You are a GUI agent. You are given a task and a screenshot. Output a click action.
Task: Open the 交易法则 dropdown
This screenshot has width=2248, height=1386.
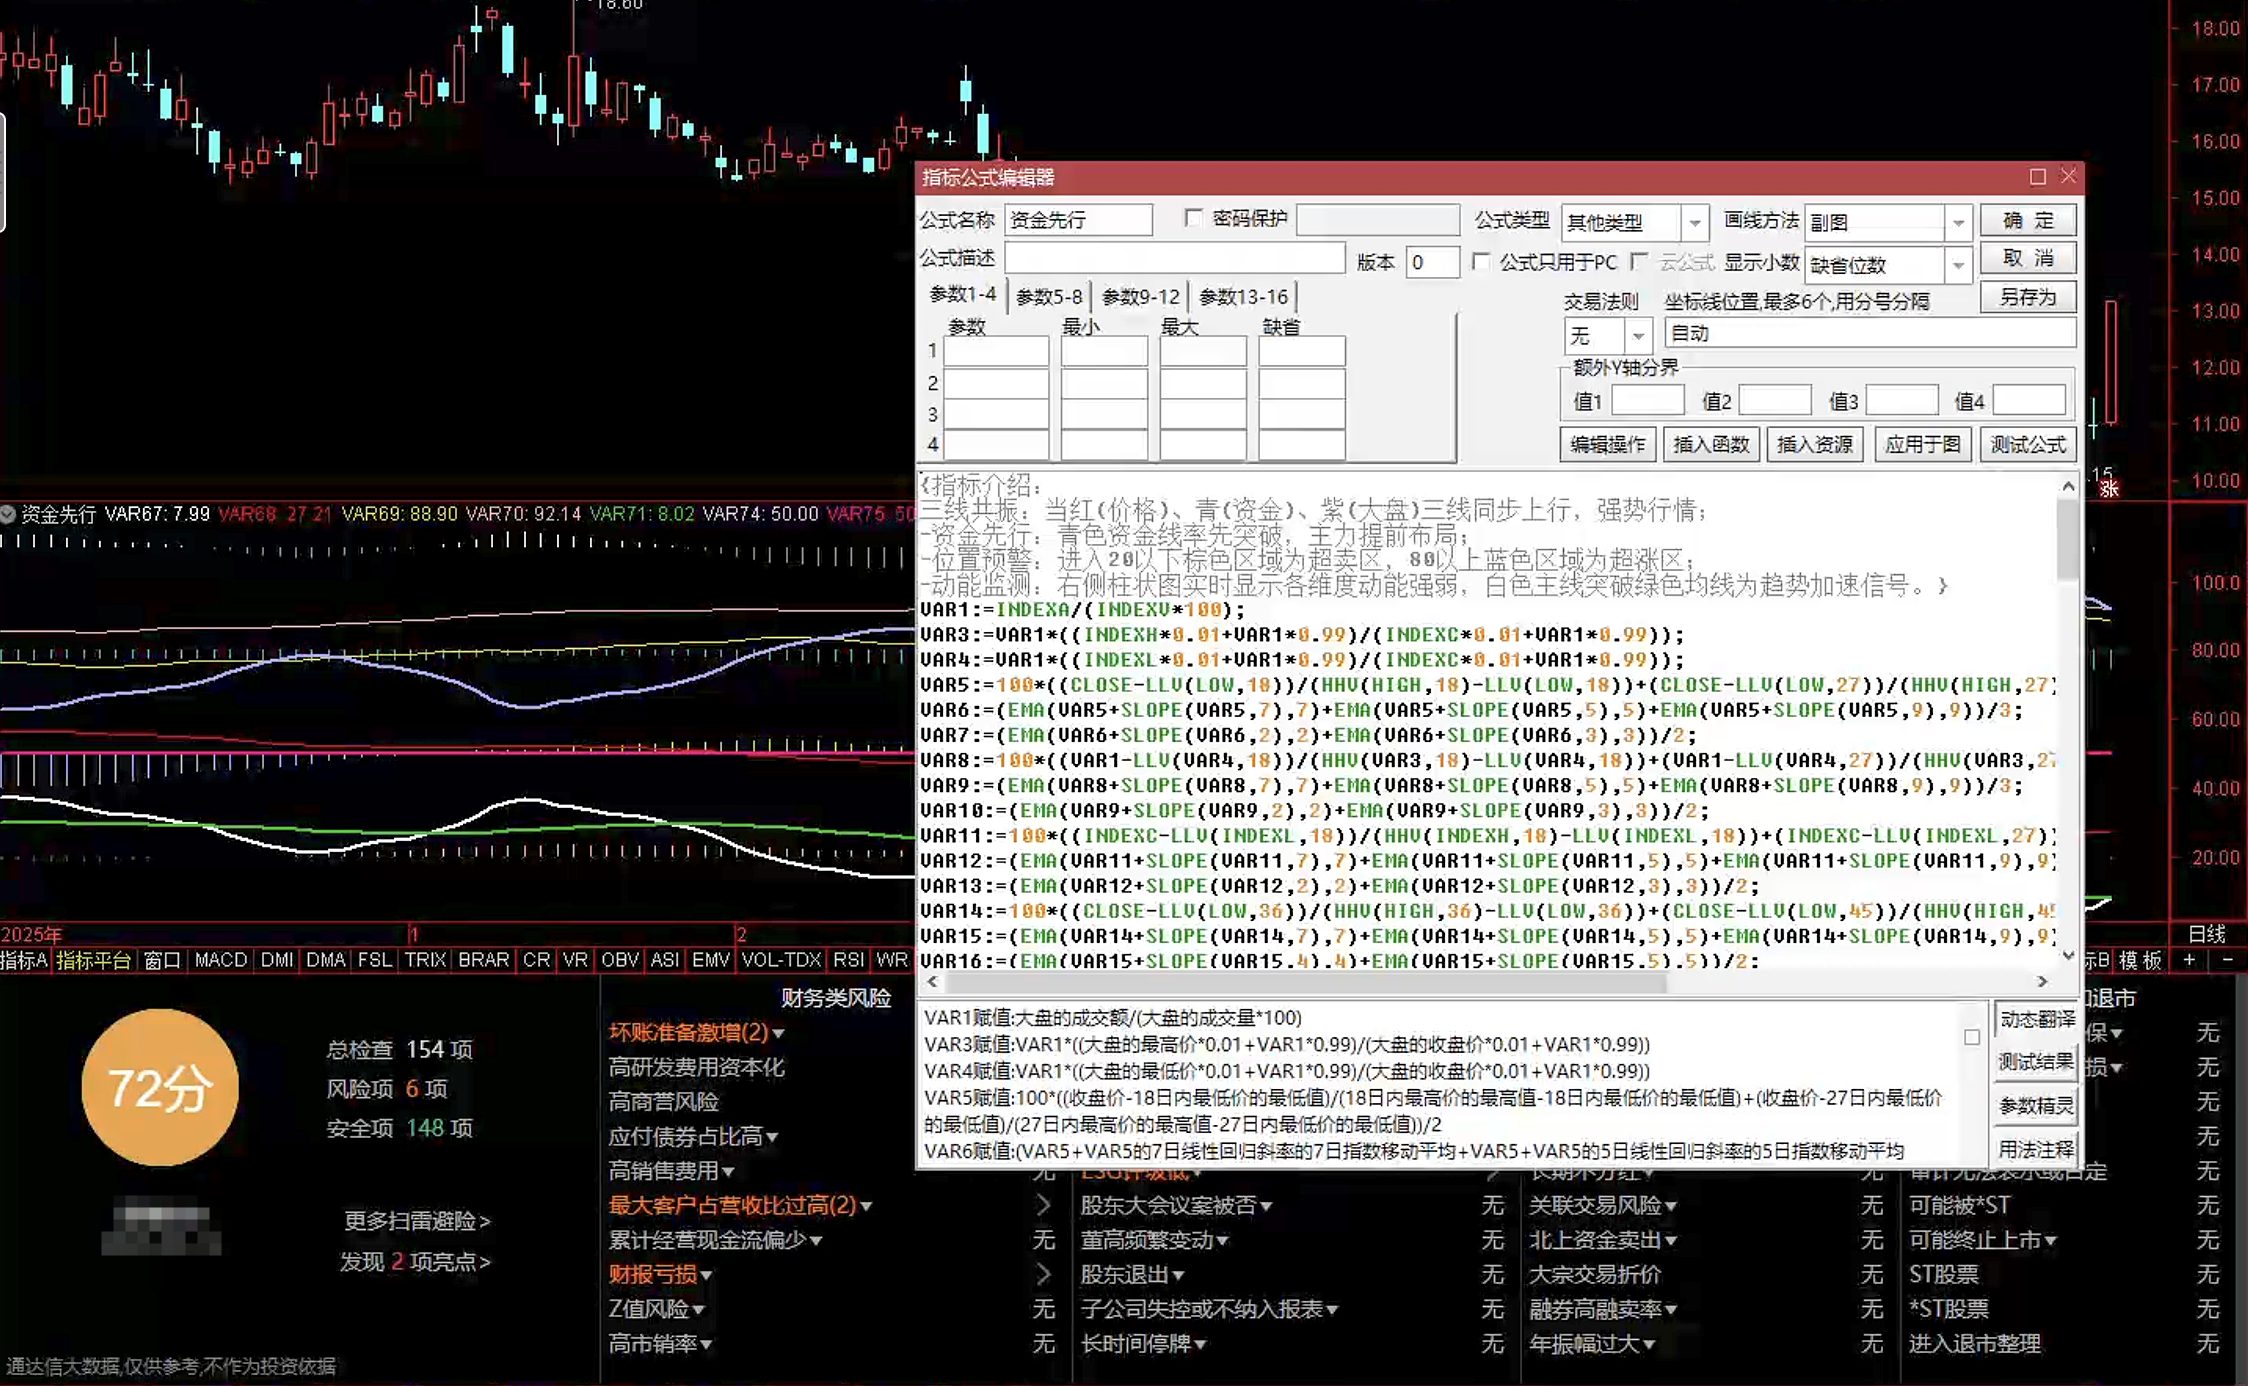coord(1638,335)
